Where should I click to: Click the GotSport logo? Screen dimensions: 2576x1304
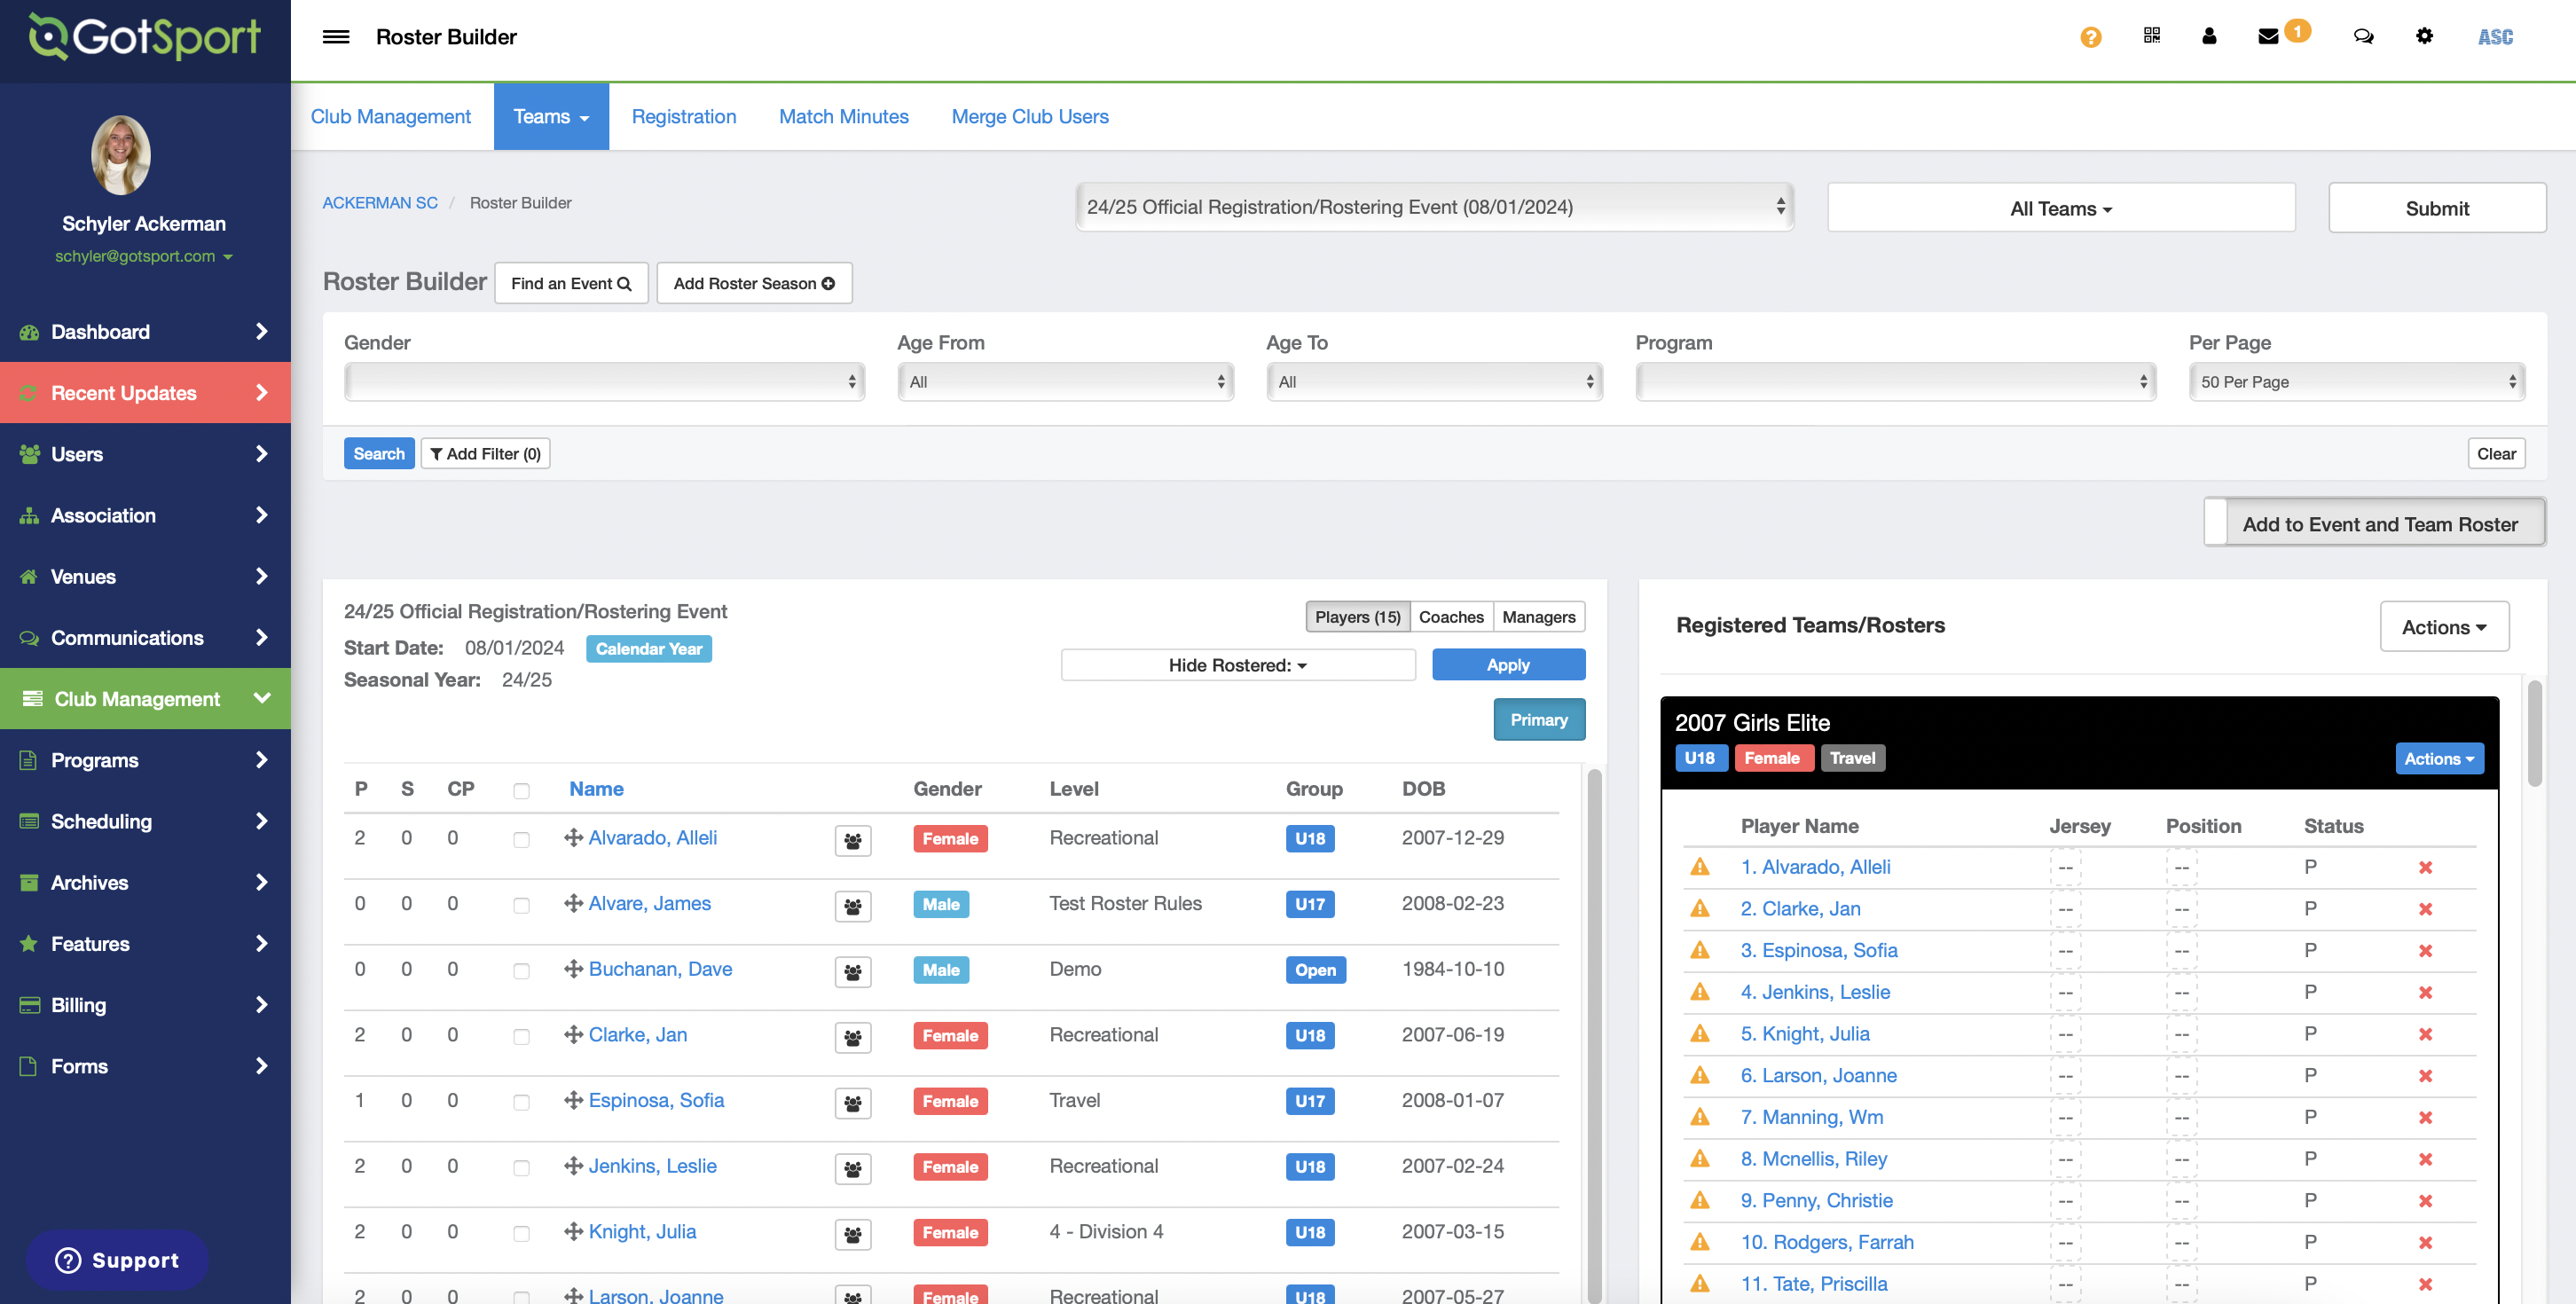click(x=145, y=37)
